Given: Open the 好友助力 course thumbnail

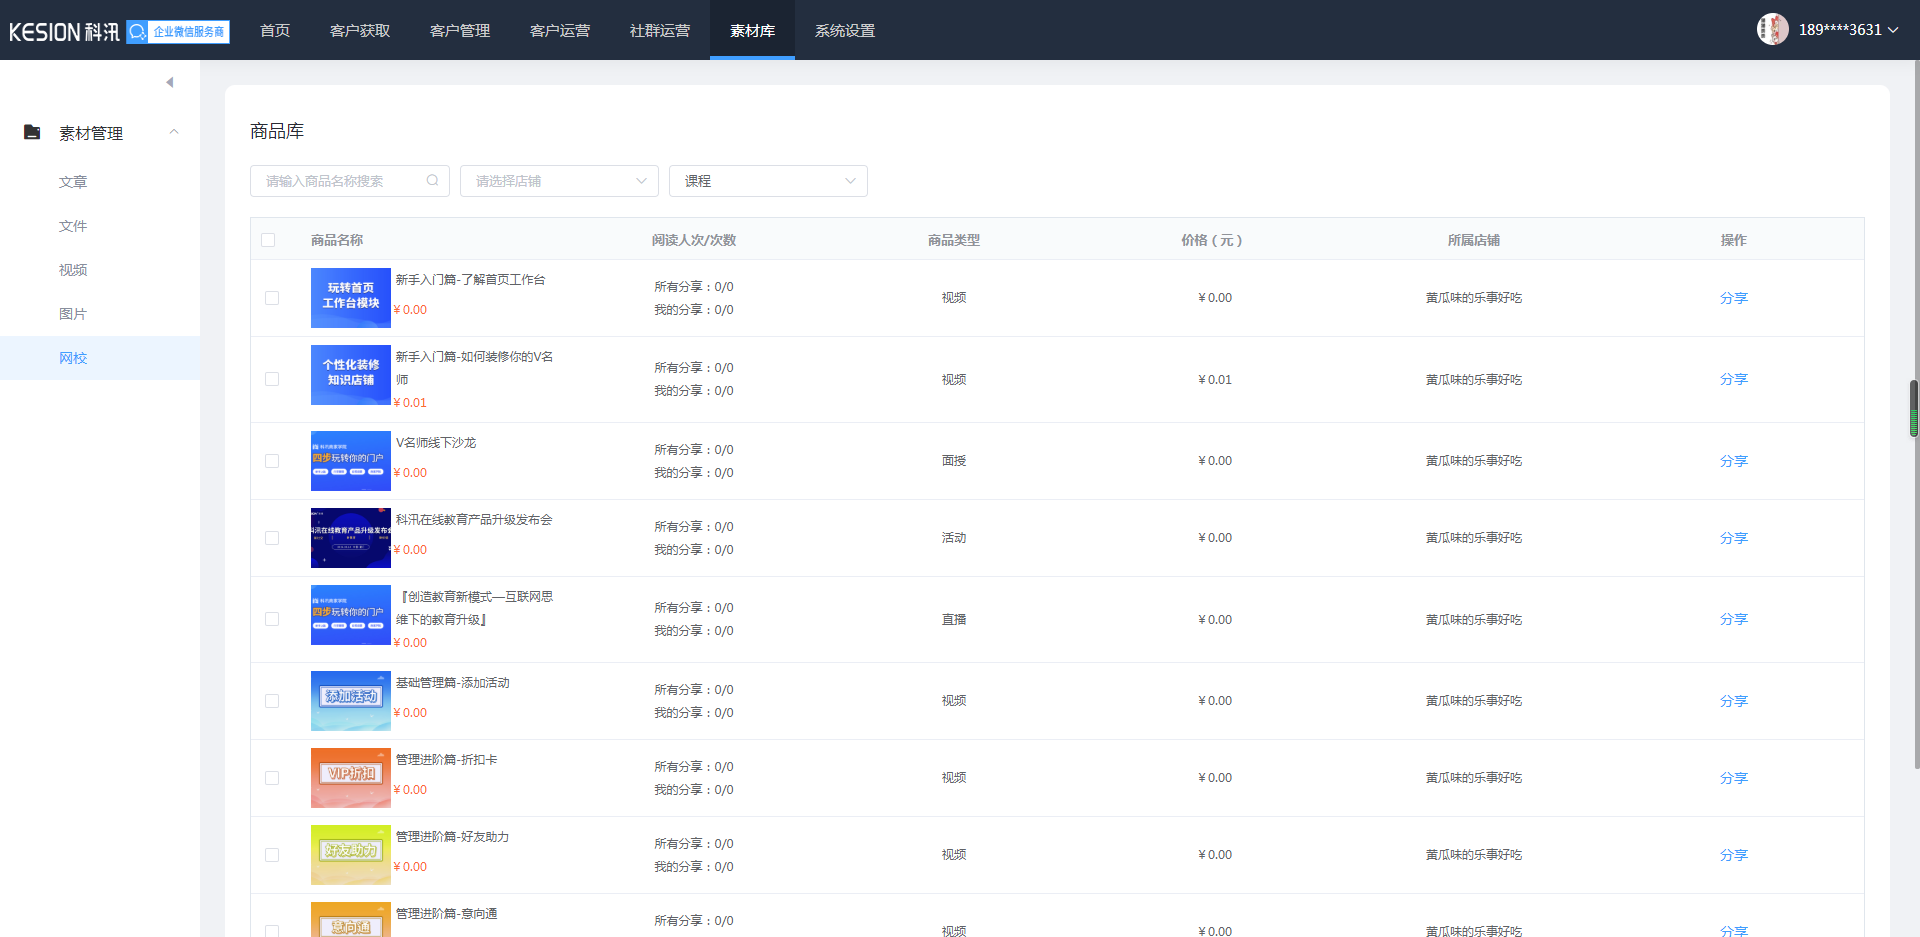Looking at the screenshot, I should click(x=350, y=854).
